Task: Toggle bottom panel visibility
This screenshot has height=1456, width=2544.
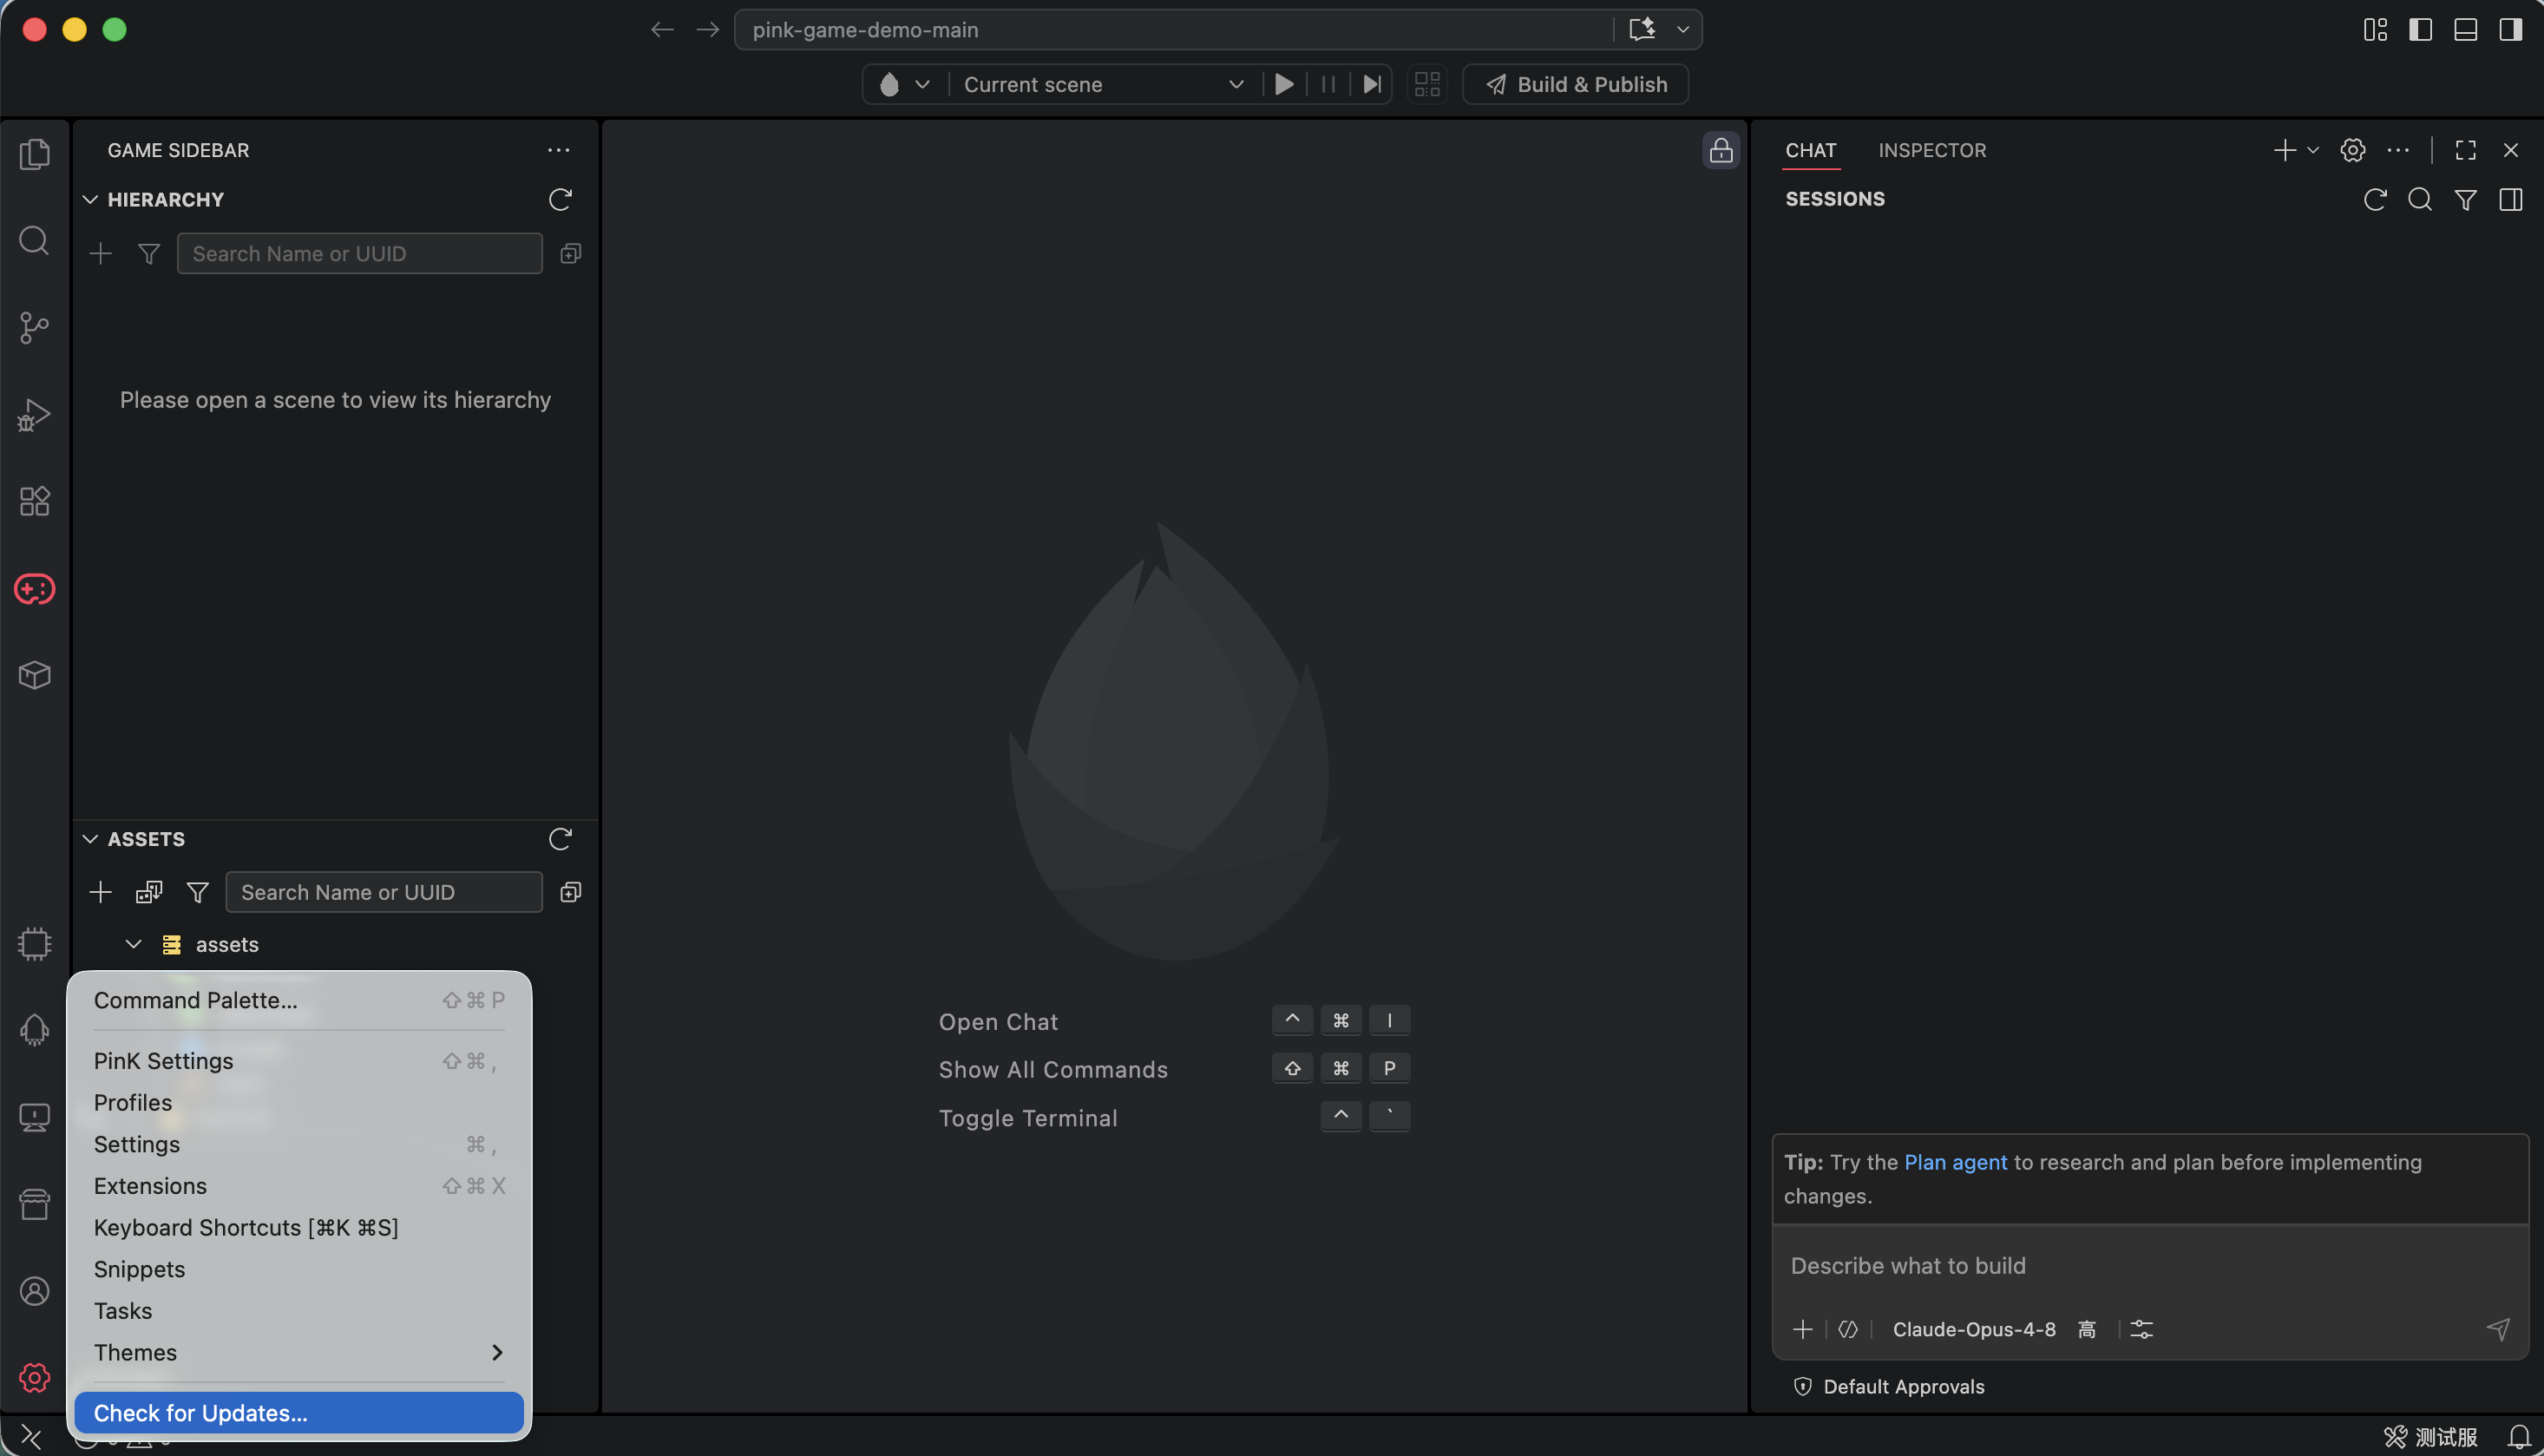Action: [x=2466, y=29]
